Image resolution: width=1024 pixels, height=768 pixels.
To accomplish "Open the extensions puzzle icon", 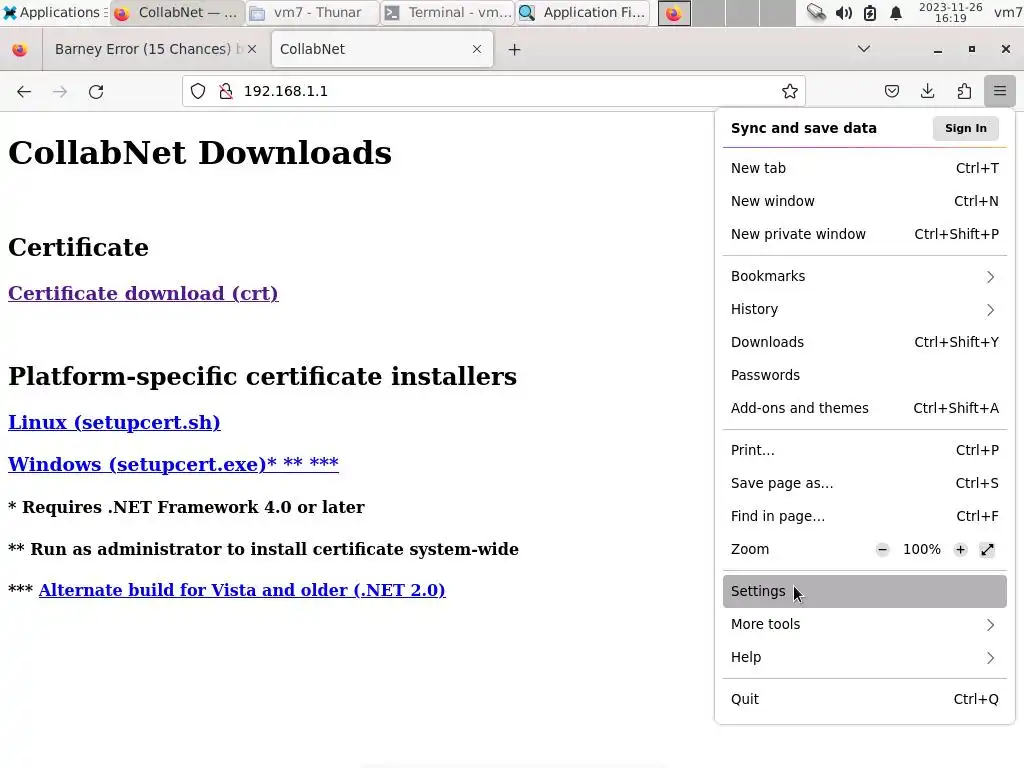I will coord(964,91).
